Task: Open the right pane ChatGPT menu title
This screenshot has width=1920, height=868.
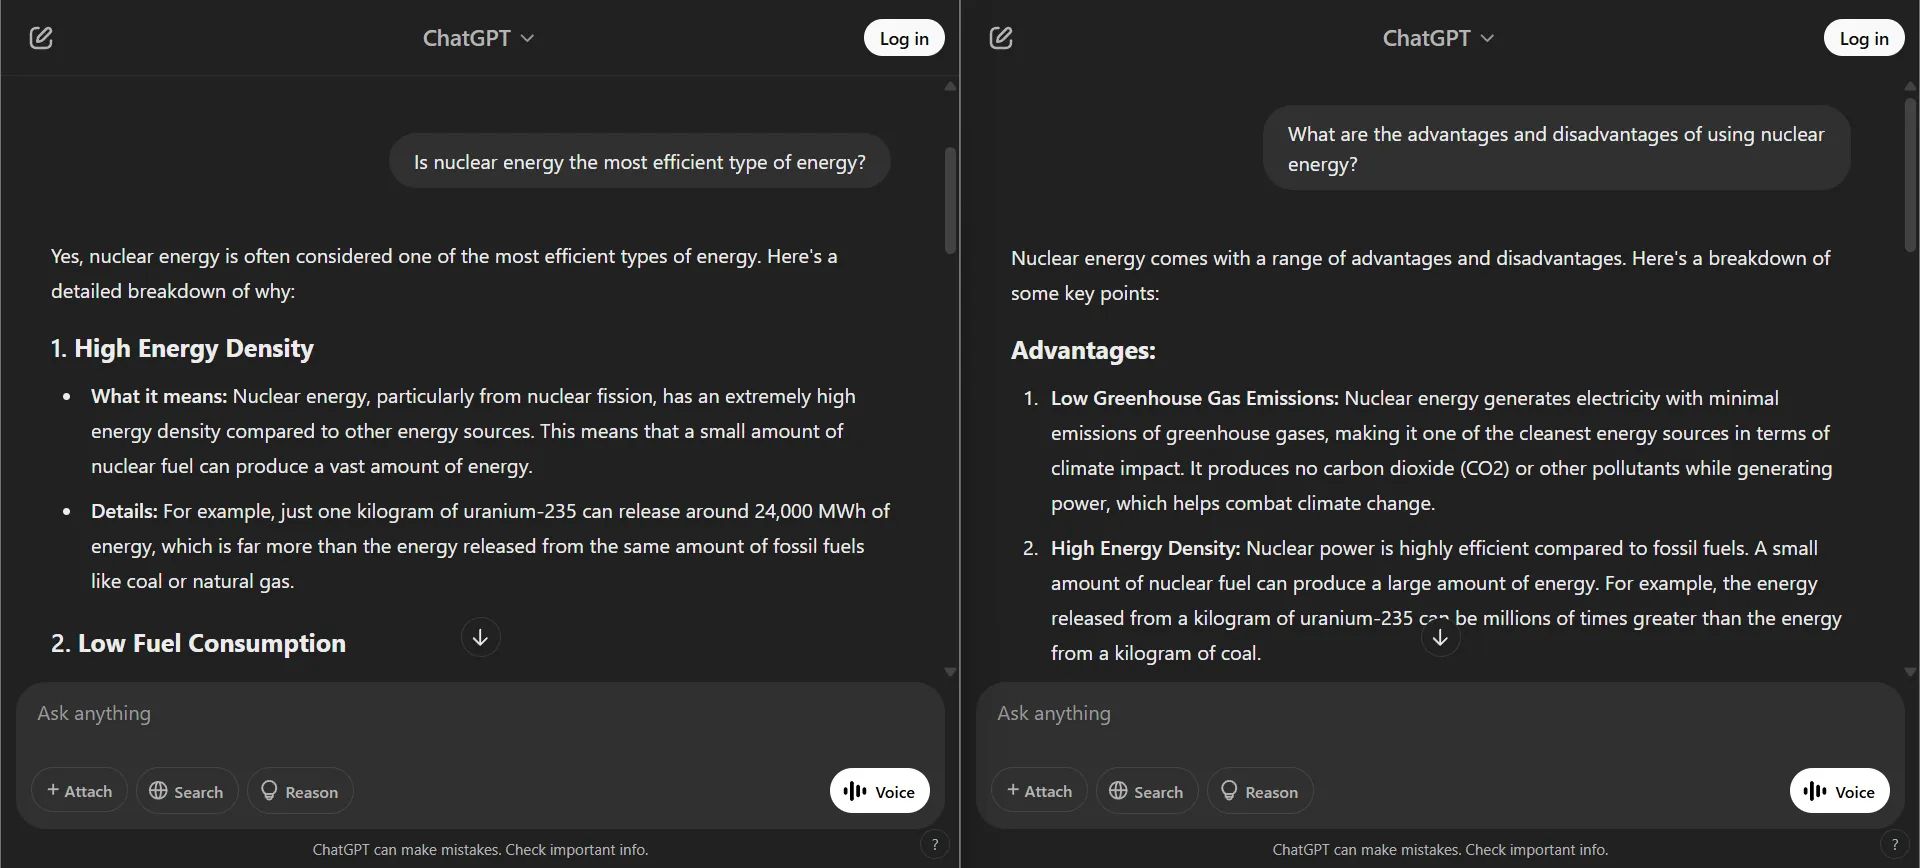Action: click(x=1428, y=37)
